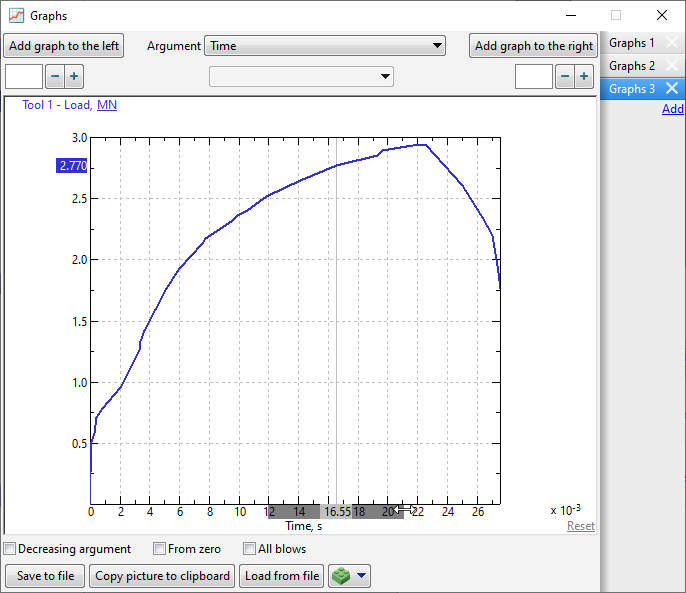This screenshot has width=686, height=593.
Task: Close the Graphs 1 tab
Action: pos(672,43)
